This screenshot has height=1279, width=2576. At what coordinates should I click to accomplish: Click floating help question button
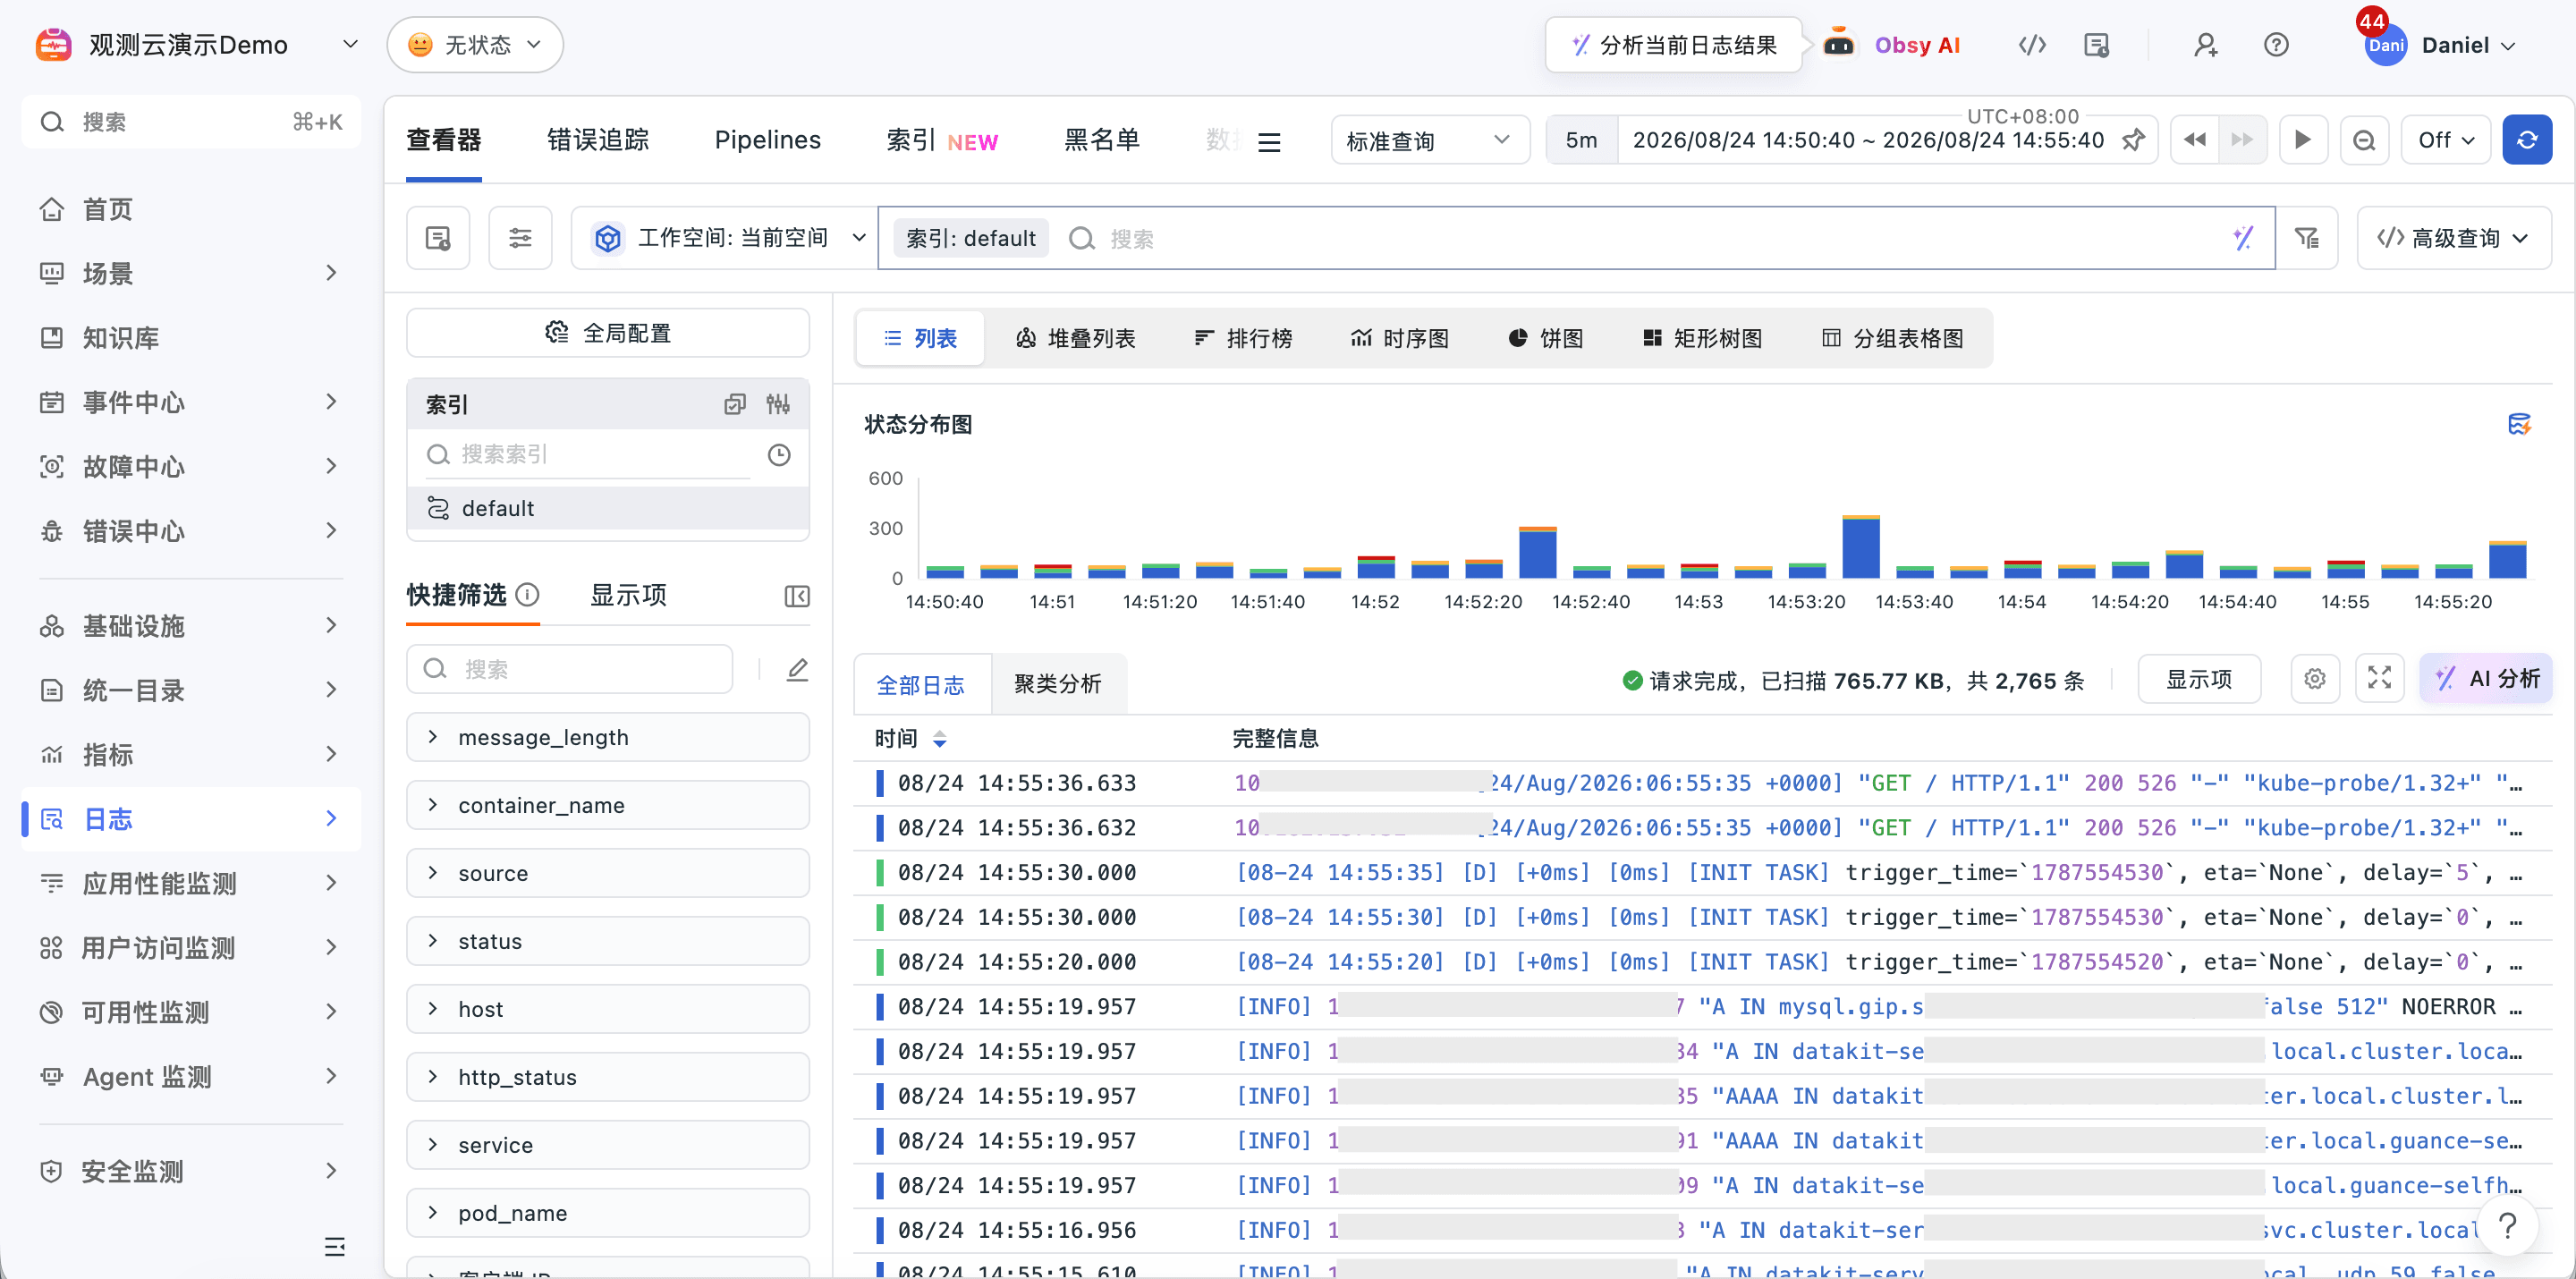point(2507,1225)
